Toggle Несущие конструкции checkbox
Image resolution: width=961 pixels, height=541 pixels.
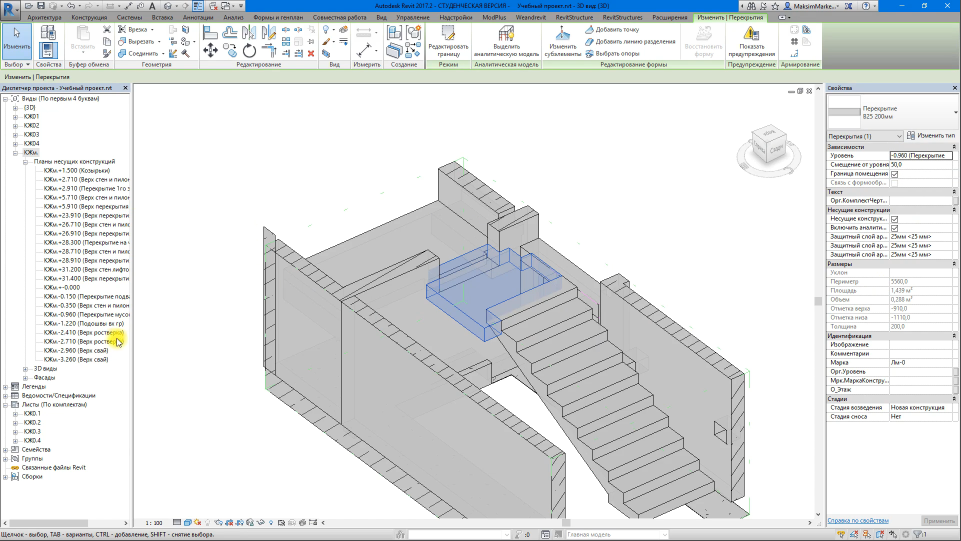point(894,219)
